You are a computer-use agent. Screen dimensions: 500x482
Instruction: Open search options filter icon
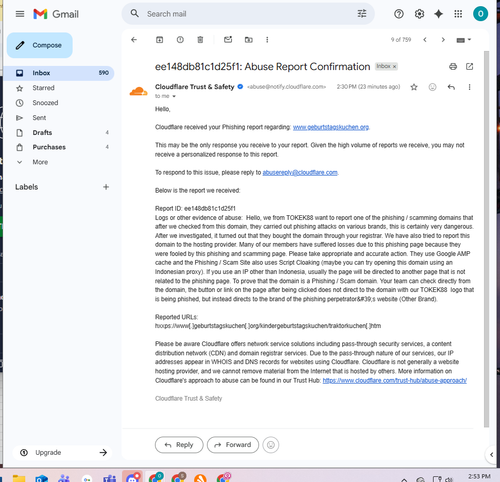(362, 14)
